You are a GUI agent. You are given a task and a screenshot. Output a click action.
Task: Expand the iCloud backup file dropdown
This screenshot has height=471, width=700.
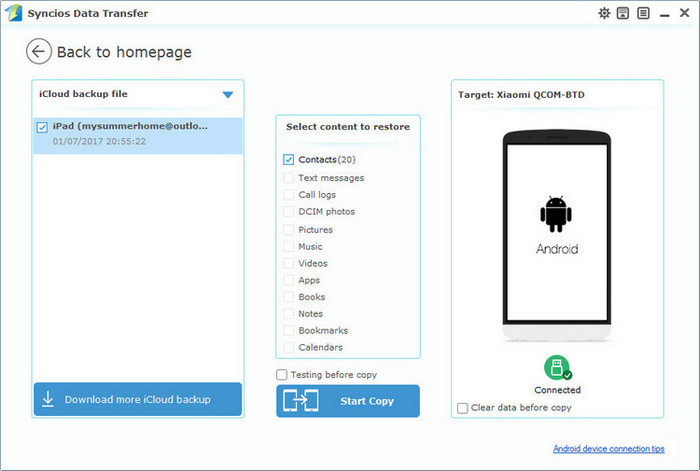pyautogui.click(x=228, y=95)
